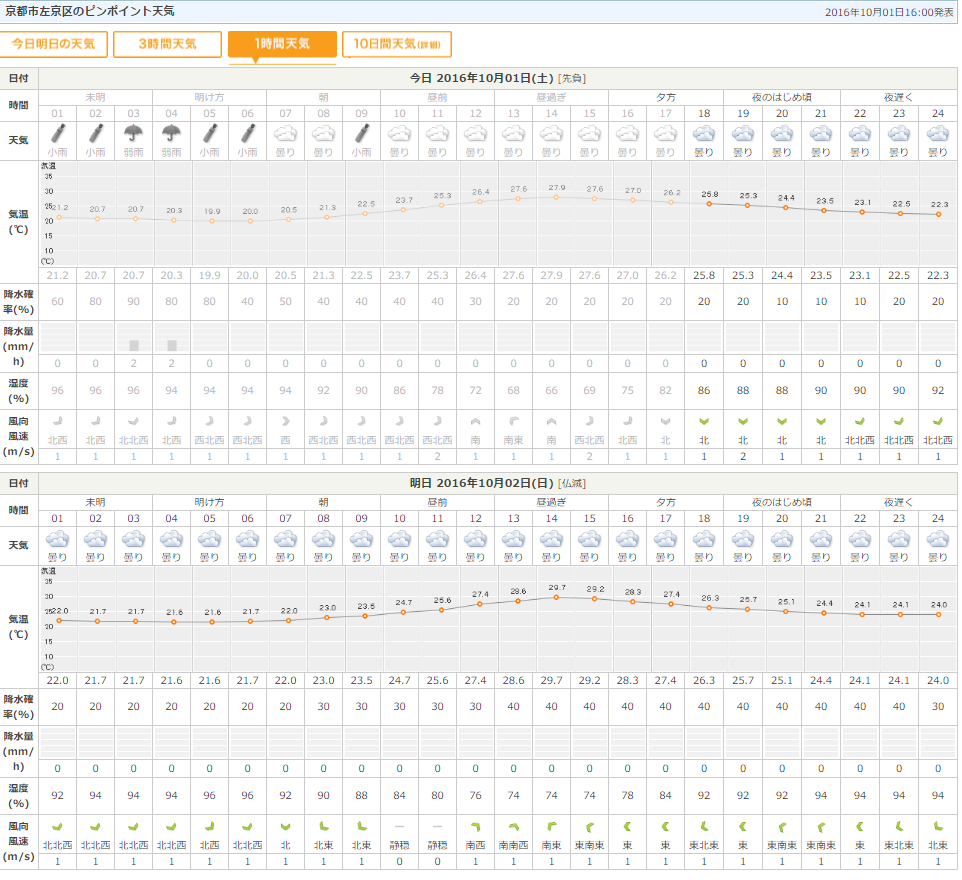The height and width of the screenshot is (880, 962).
Task: Click today's 降水確率(%) row label
Action: (18, 302)
